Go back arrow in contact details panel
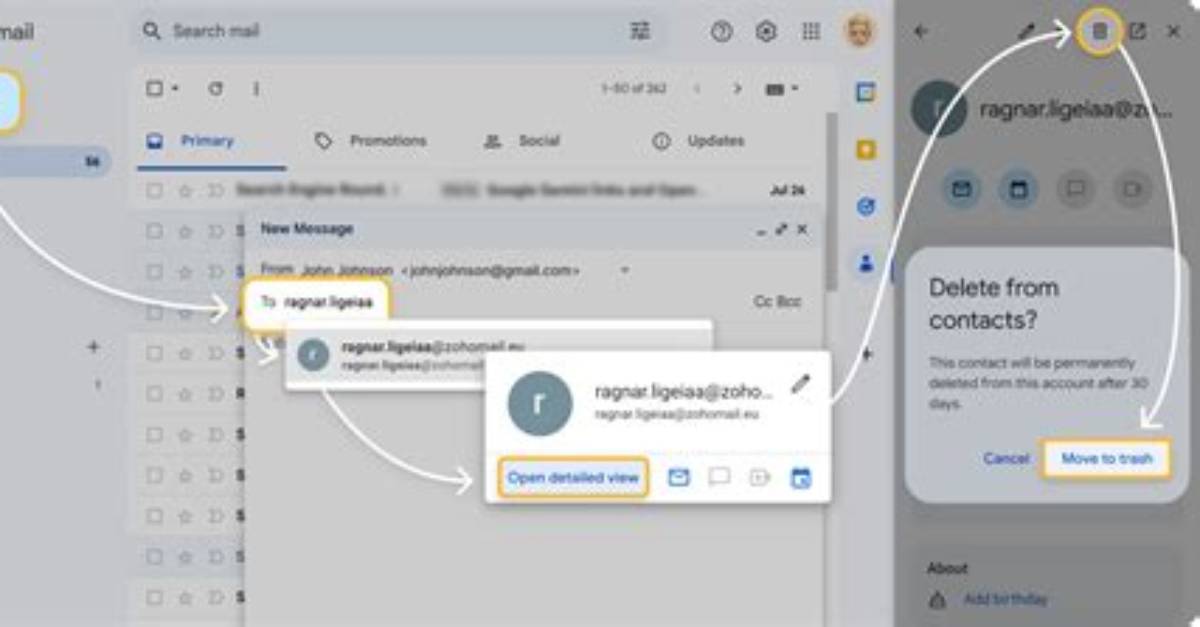This screenshot has width=1200, height=627. 921,31
